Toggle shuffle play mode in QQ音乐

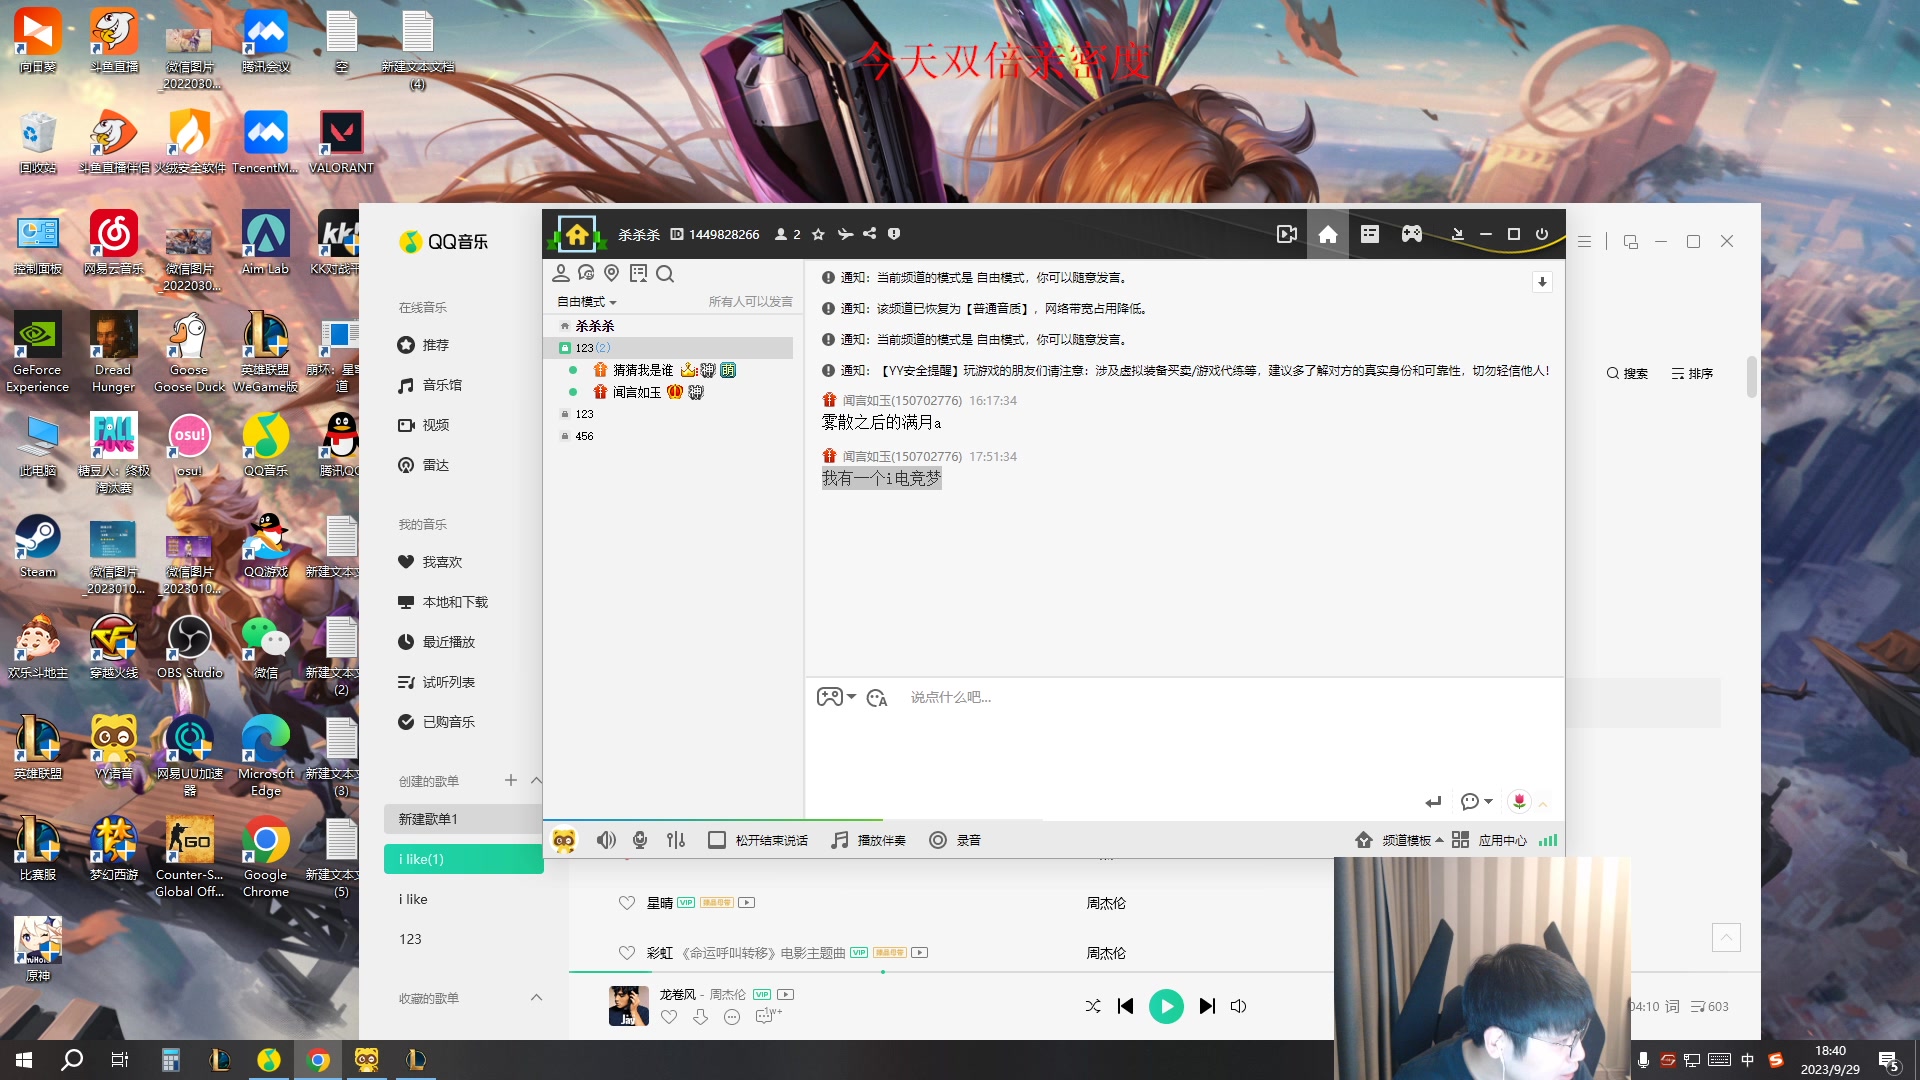pos(1093,1006)
